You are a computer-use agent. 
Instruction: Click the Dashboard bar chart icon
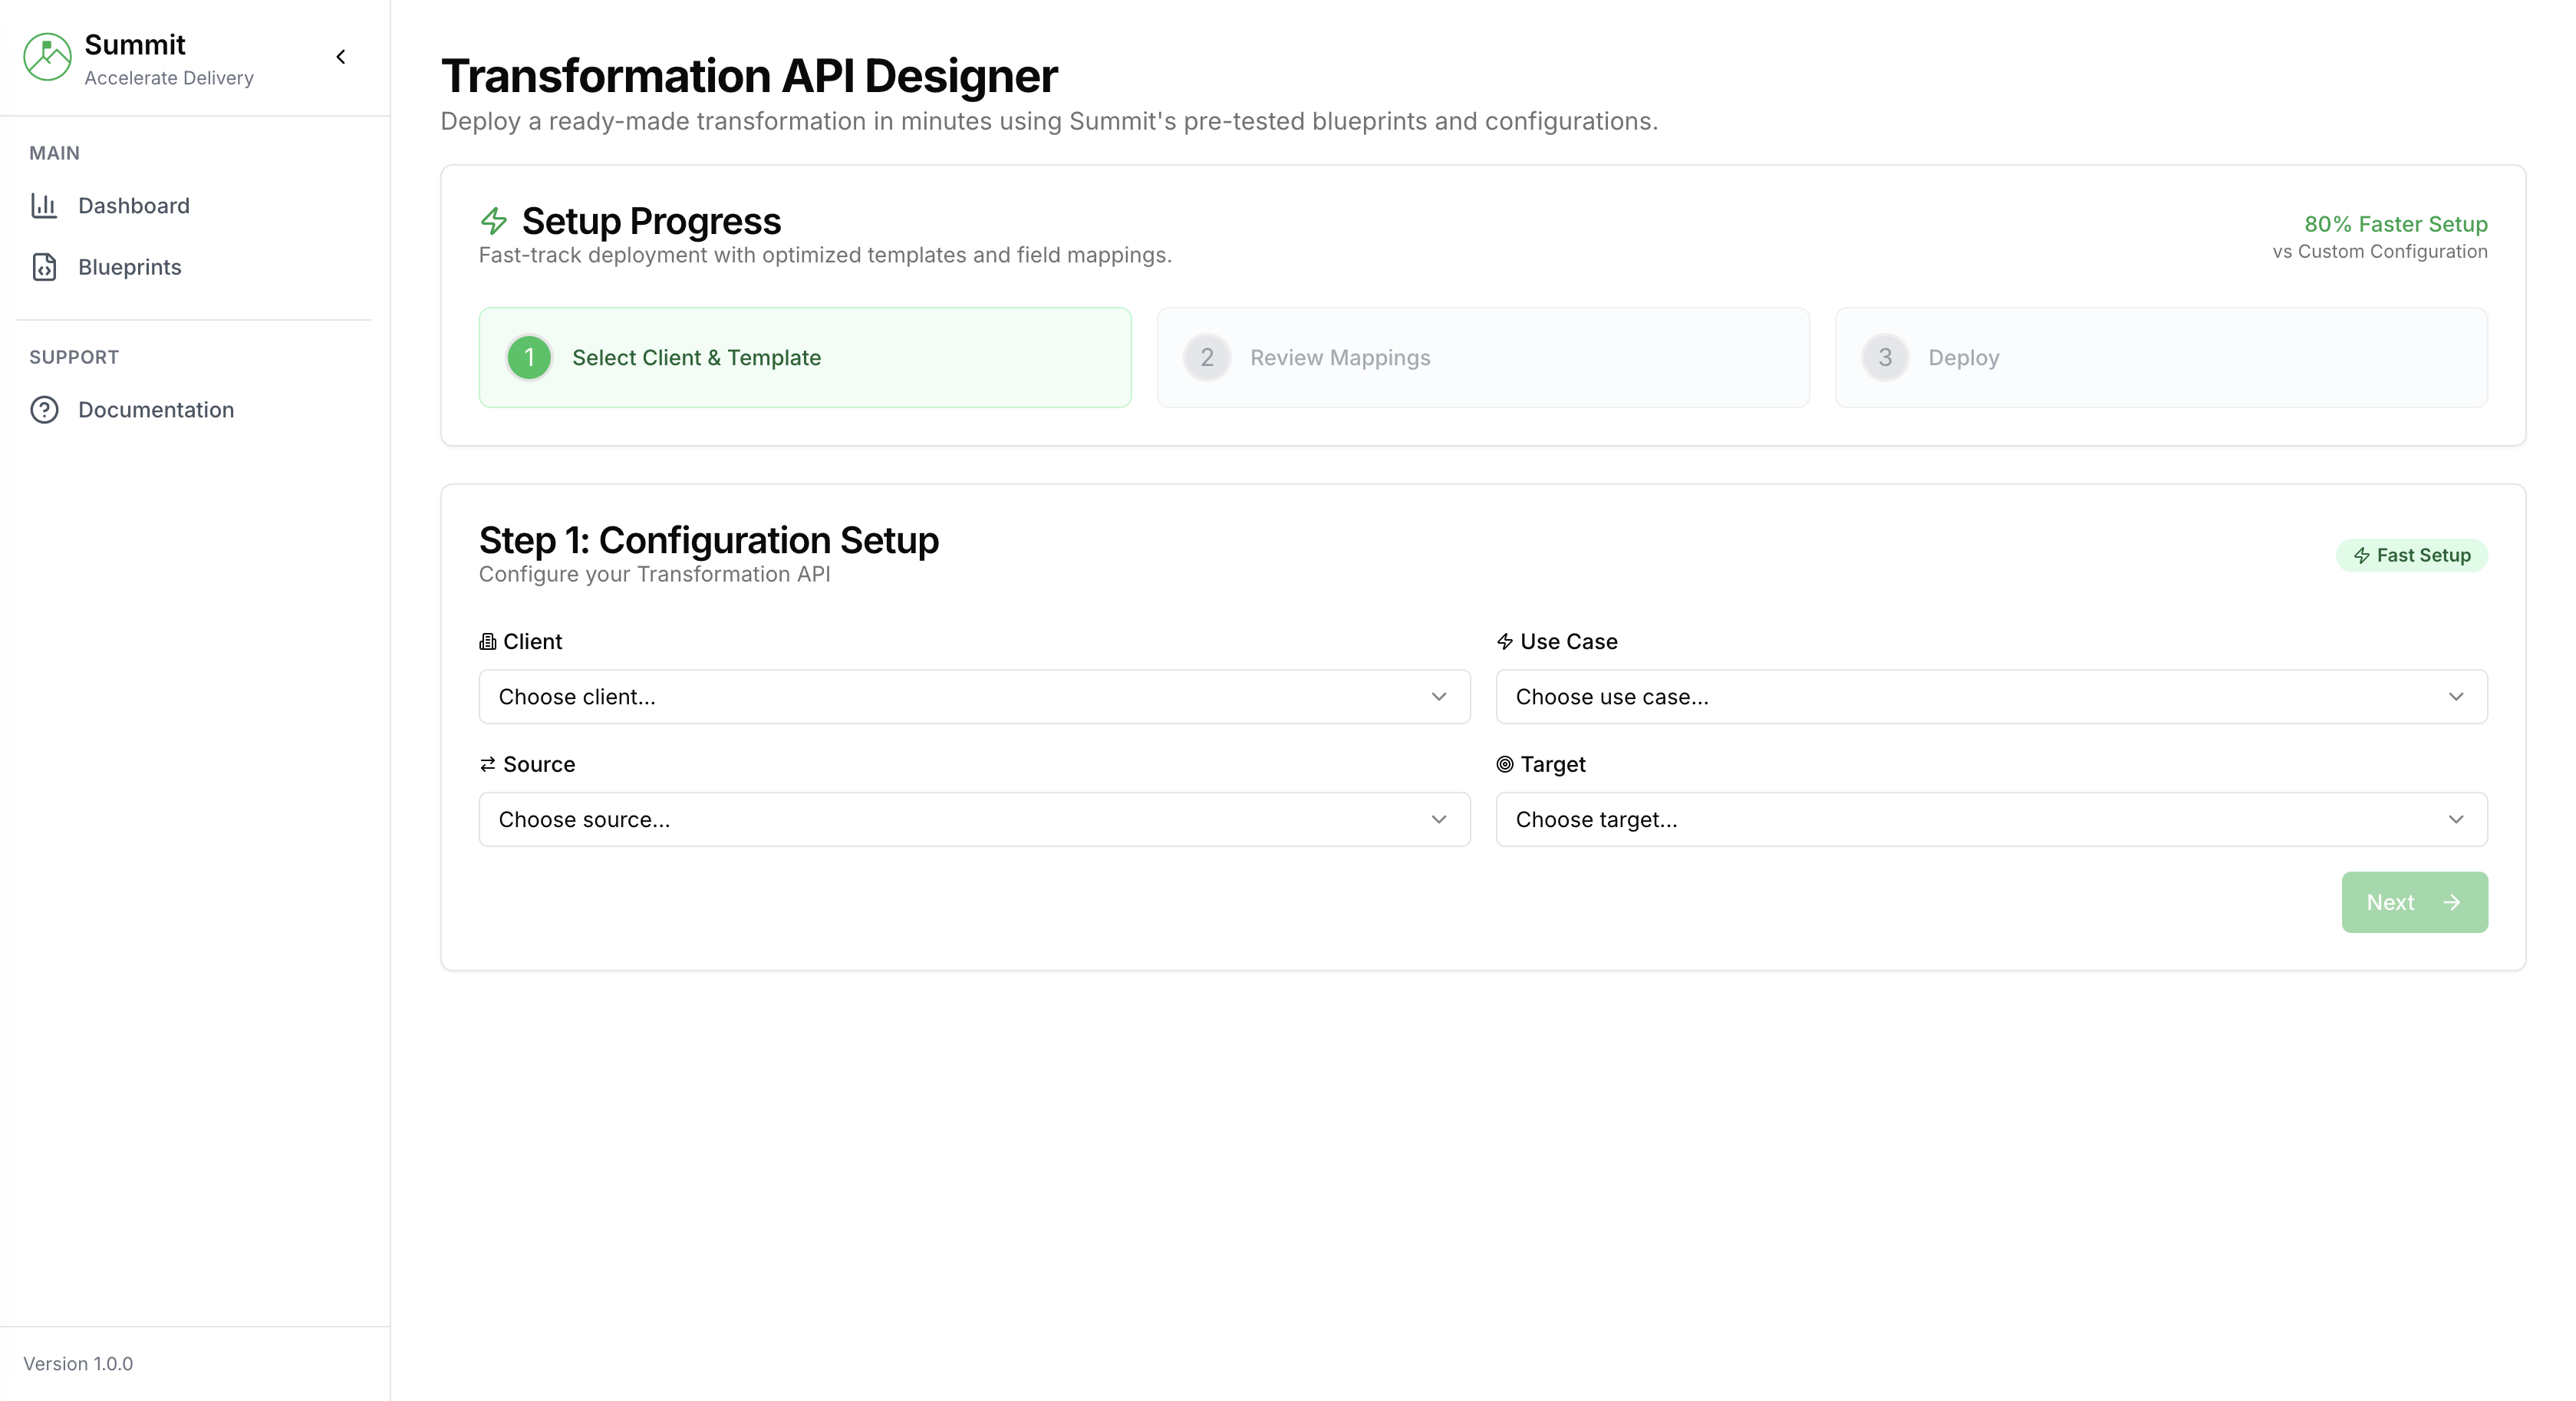44,206
